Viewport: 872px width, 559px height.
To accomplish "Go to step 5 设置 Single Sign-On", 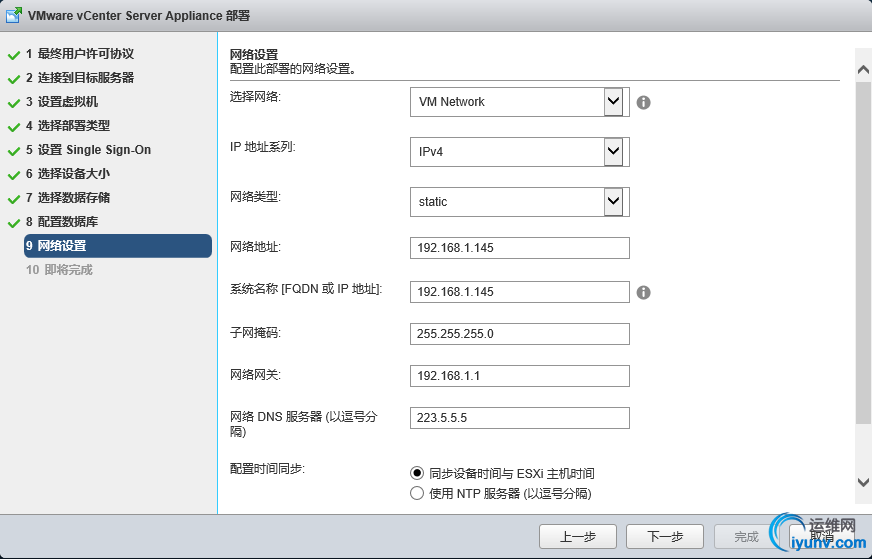I will coord(88,150).
